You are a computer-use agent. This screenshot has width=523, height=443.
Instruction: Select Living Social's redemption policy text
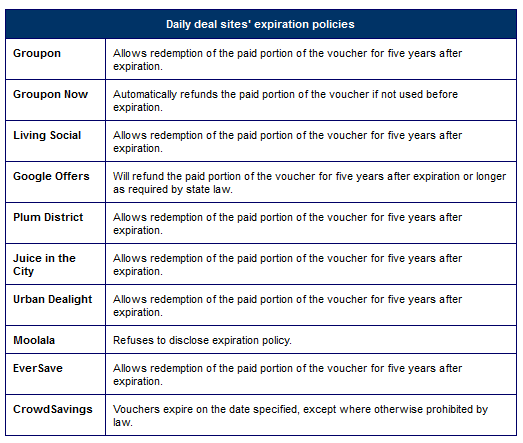(288, 142)
